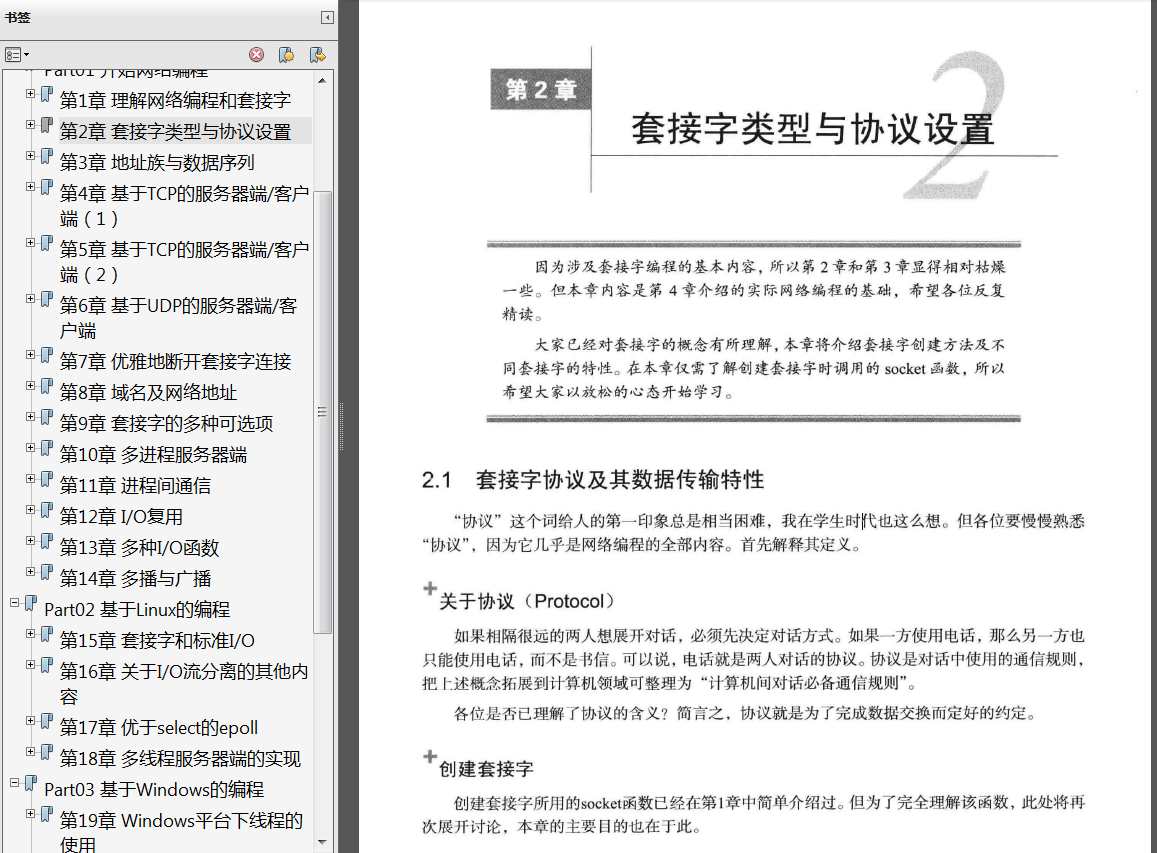Click subheading 关于协议（Protocol）
This screenshot has height=853, width=1157.
(x=527, y=601)
